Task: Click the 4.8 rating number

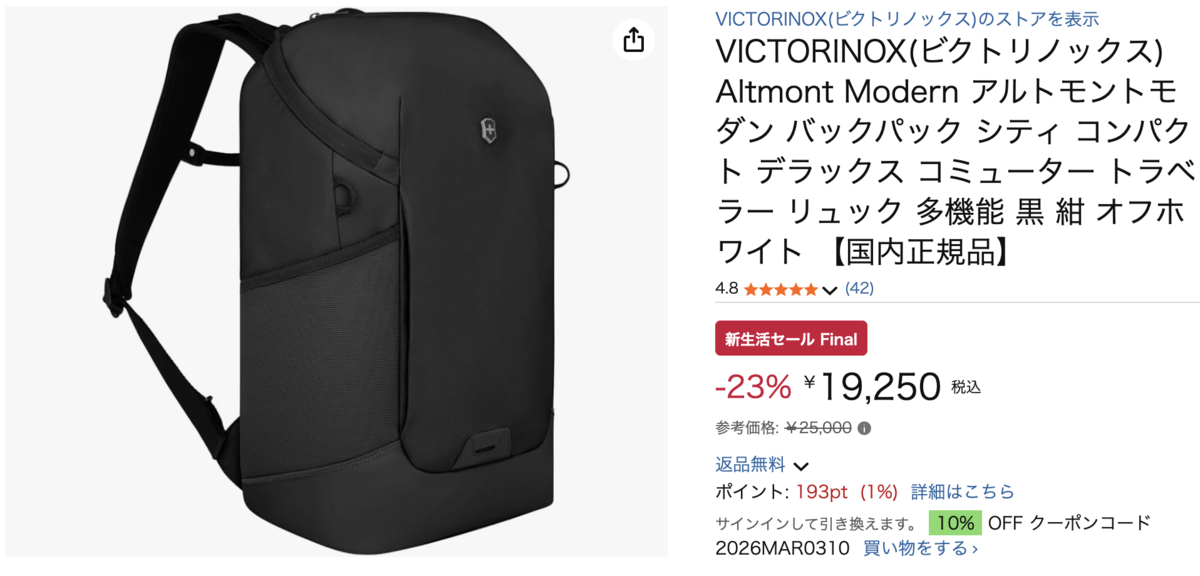Action: [727, 289]
